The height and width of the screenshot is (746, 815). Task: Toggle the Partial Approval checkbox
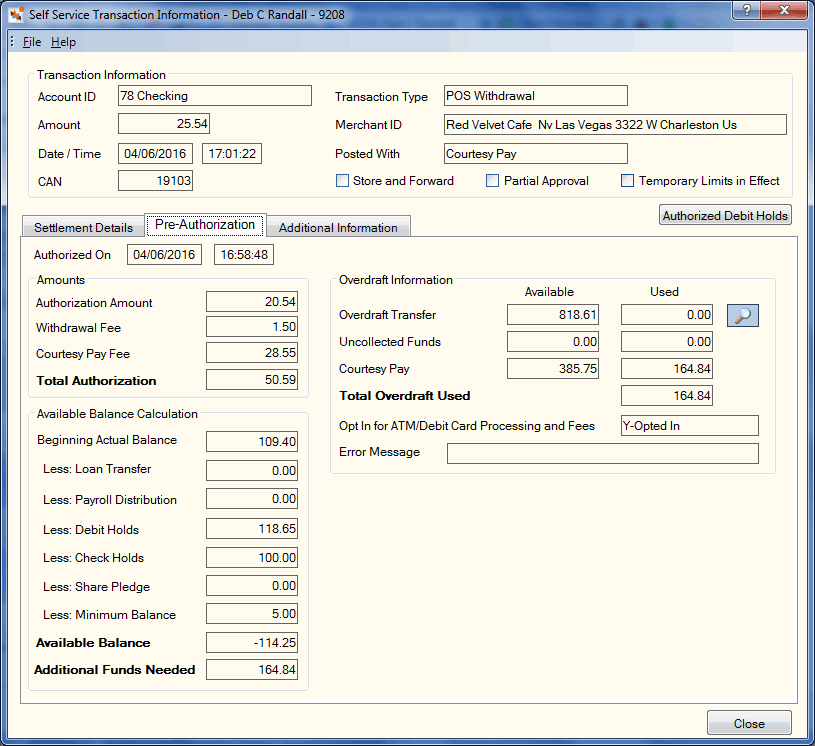click(492, 180)
